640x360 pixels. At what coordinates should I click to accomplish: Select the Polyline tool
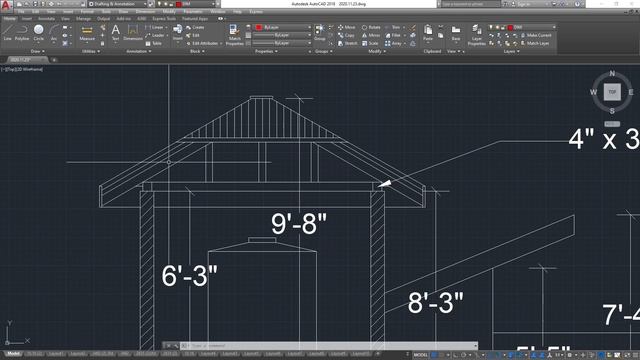click(22, 32)
